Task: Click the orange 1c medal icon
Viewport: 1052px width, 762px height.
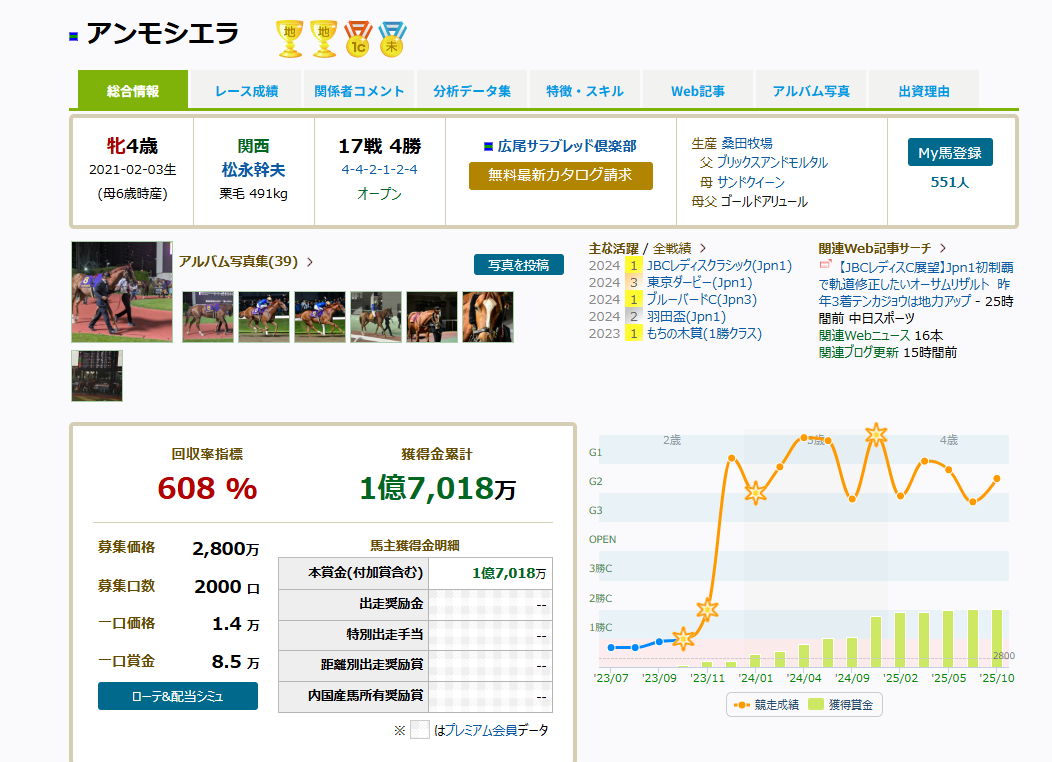Action: click(x=358, y=38)
